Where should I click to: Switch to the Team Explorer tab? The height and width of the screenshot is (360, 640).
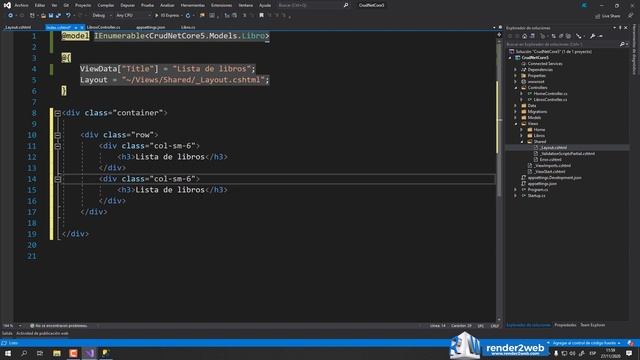pyautogui.click(x=592, y=325)
